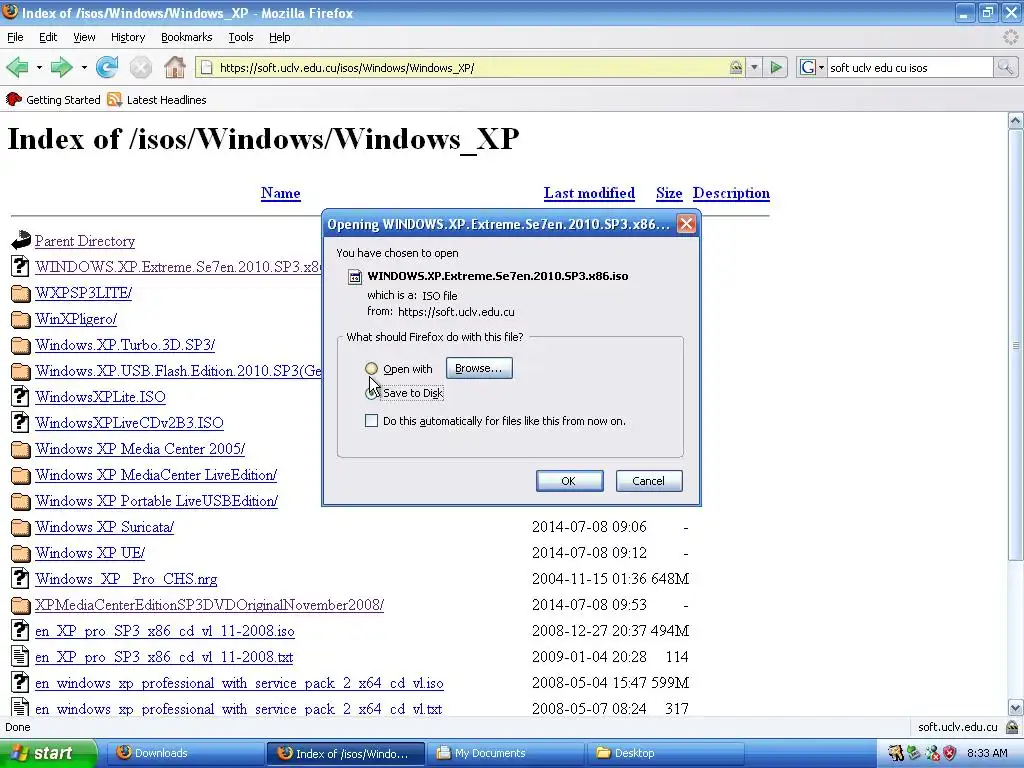Screen dimensions: 1024x768
Task: Click scrollbar down arrow on the page
Action: [x=1016, y=707]
